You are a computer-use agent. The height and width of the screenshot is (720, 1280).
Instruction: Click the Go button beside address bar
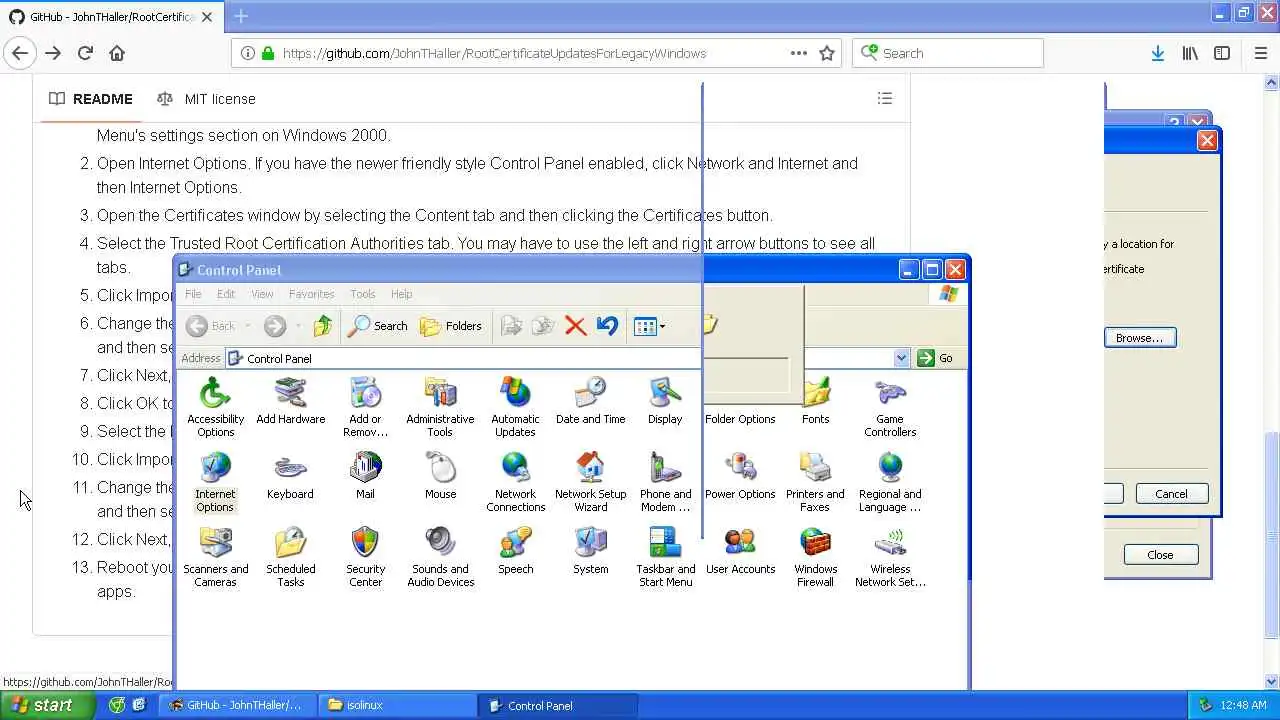tap(936, 358)
